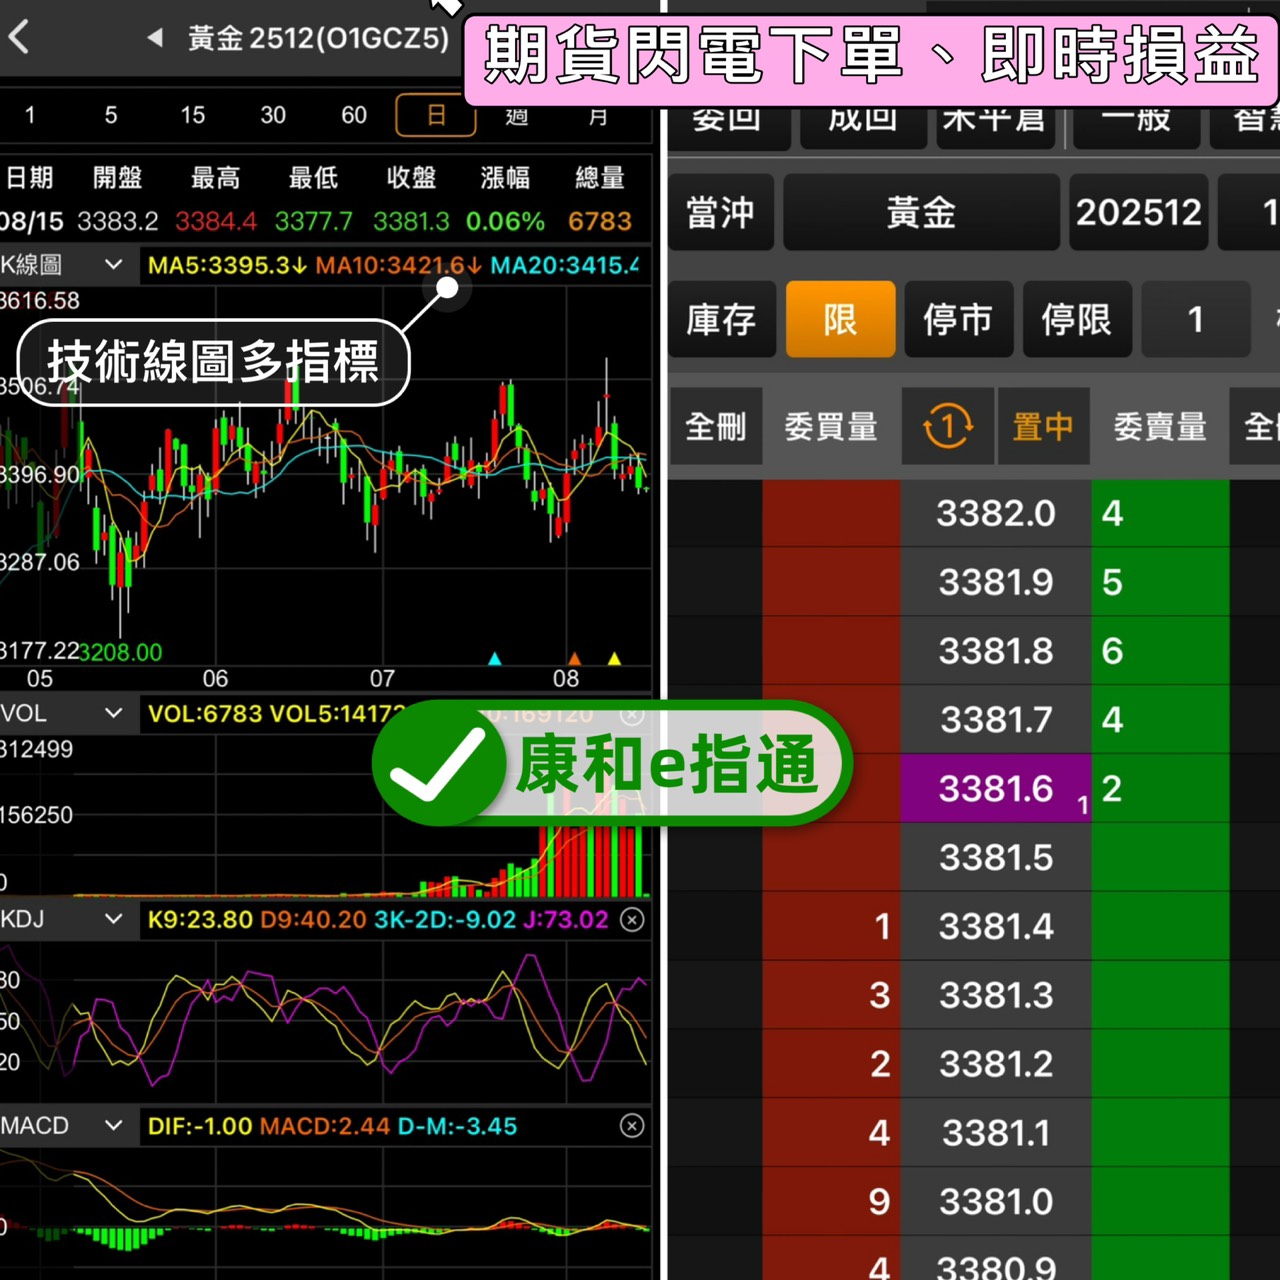Tap the K9:23.80 KDJ value label
The height and width of the screenshot is (1280, 1280).
point(200,919)
